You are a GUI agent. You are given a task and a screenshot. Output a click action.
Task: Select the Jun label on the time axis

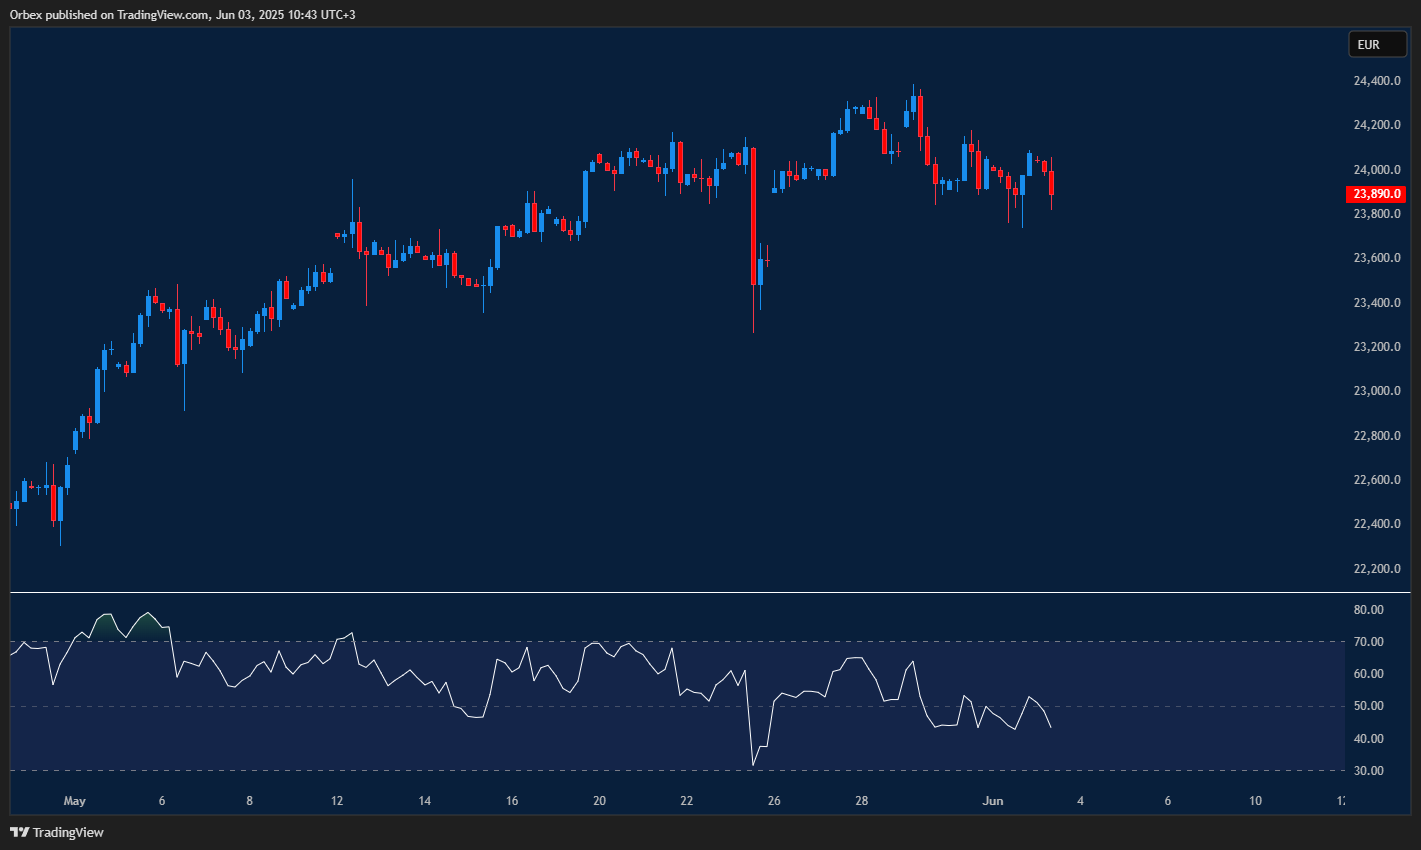point(993,800)
